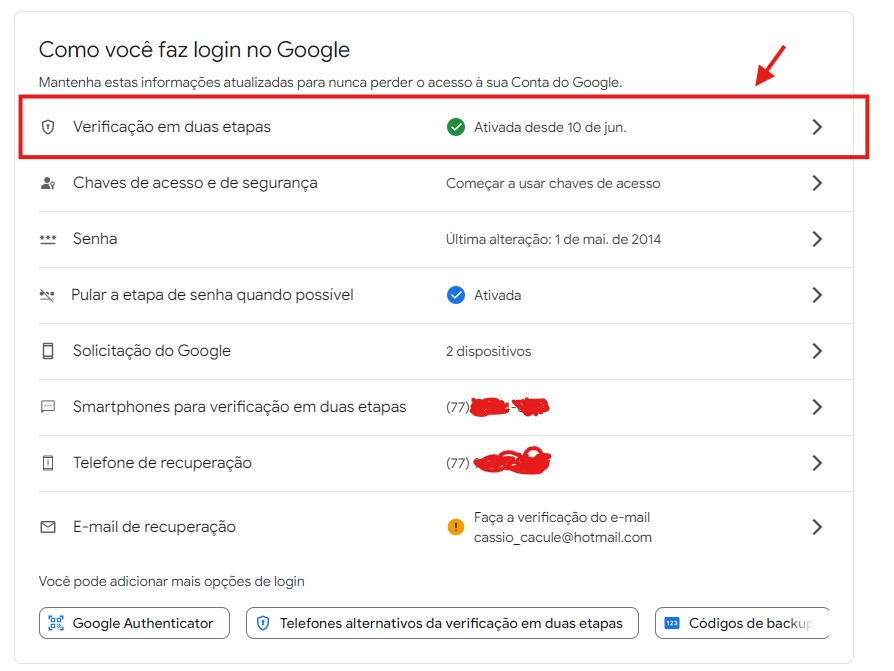Click the Códigos de backup button
The image size is (894, 671).
(x=742, y=623)
